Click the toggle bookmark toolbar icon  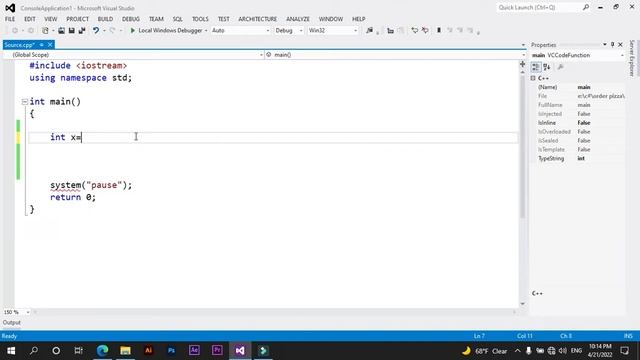coord(439,31)
